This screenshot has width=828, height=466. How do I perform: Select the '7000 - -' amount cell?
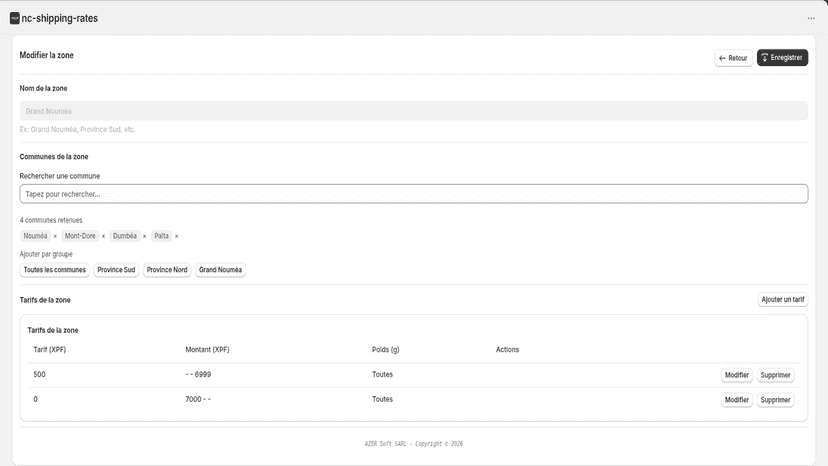tap(198, 399)
